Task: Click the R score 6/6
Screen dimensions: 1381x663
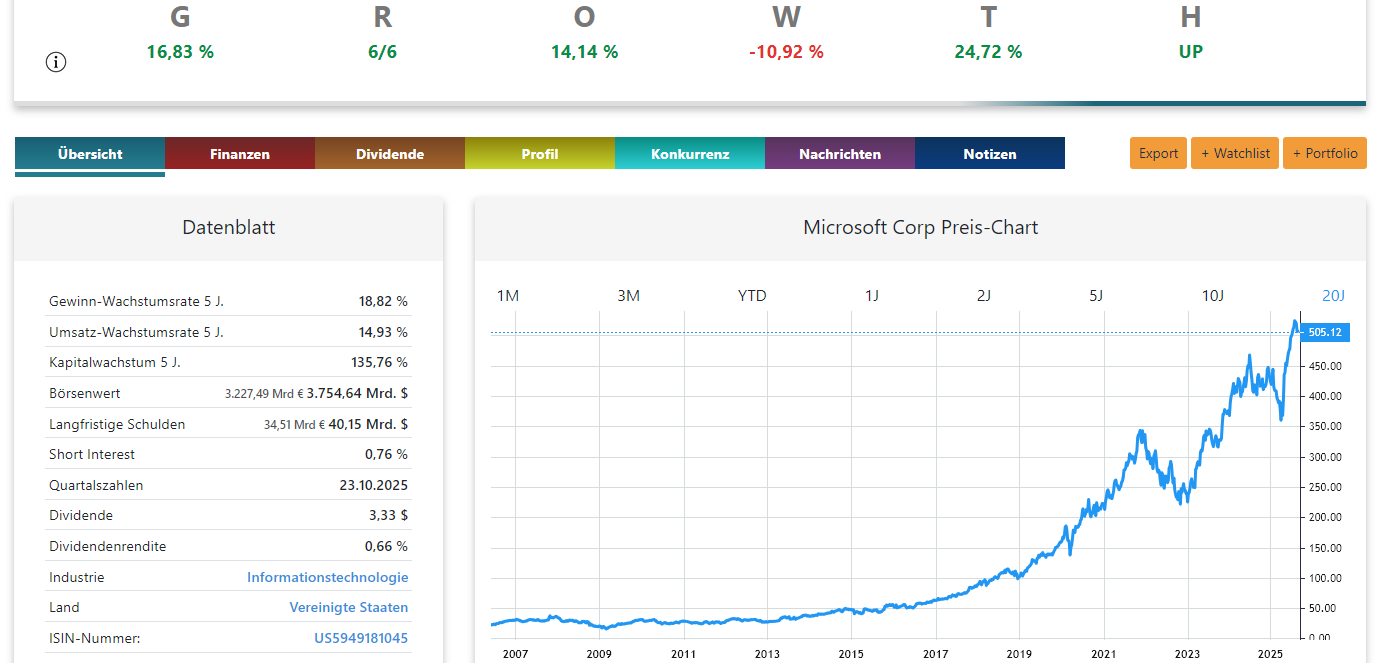Action: 382,52
